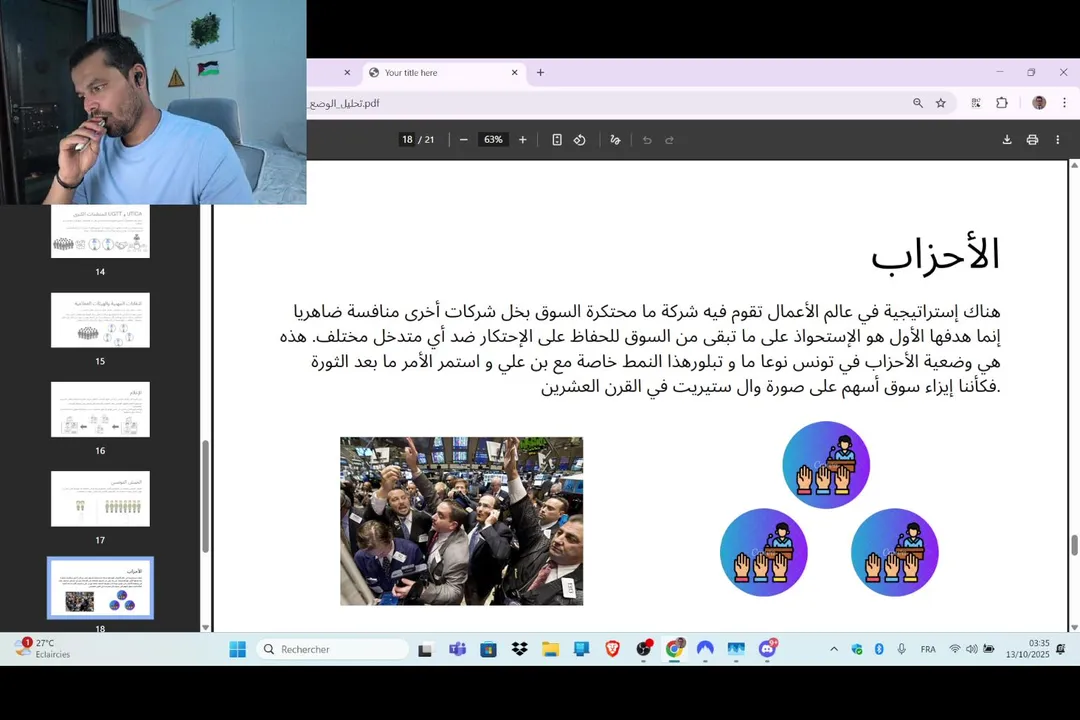Open the volume speaker control
1080x720 pixels.
tap(971, 649)
